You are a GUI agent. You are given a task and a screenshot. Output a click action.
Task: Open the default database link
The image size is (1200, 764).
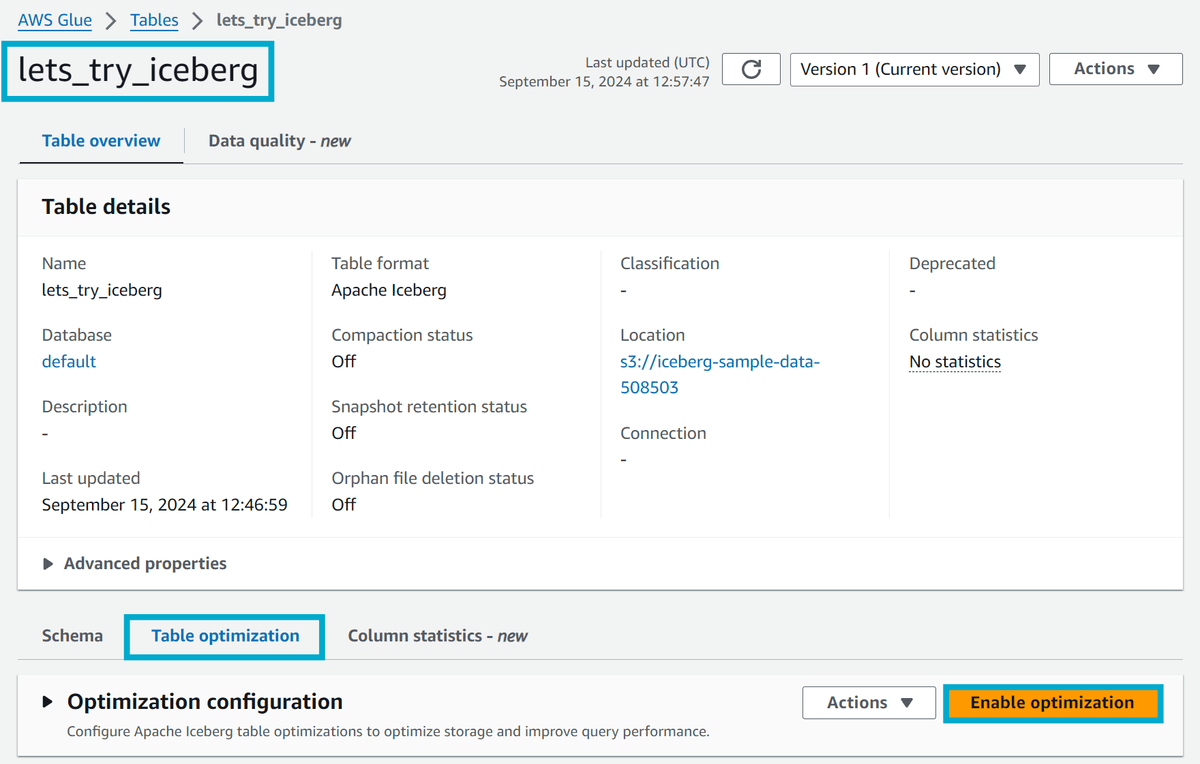pyautogui.click(x=68, y=361)
